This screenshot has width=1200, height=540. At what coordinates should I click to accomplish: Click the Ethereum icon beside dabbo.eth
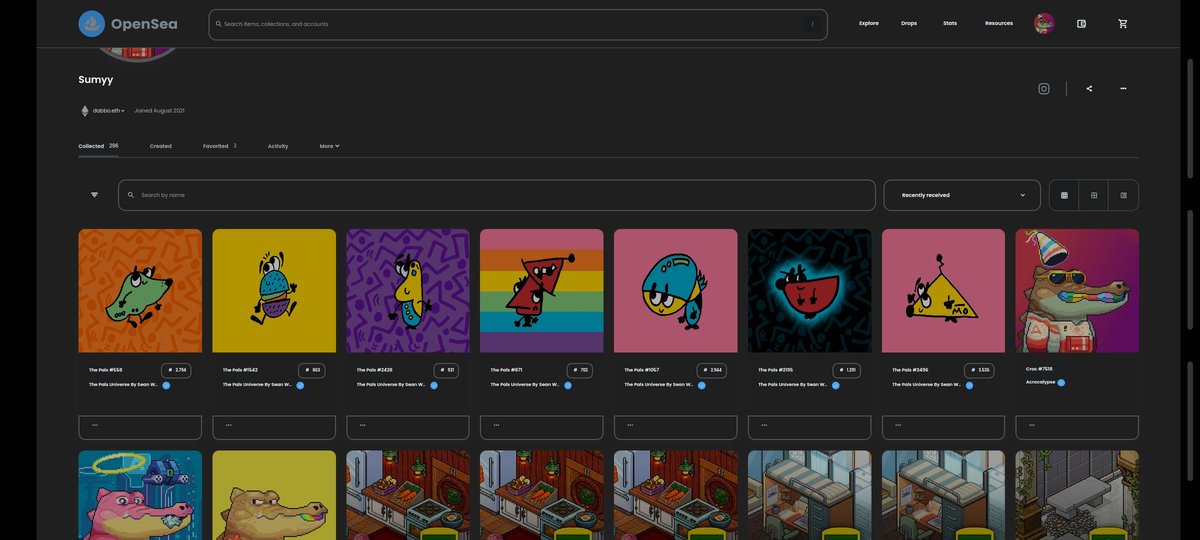(84, 111)
